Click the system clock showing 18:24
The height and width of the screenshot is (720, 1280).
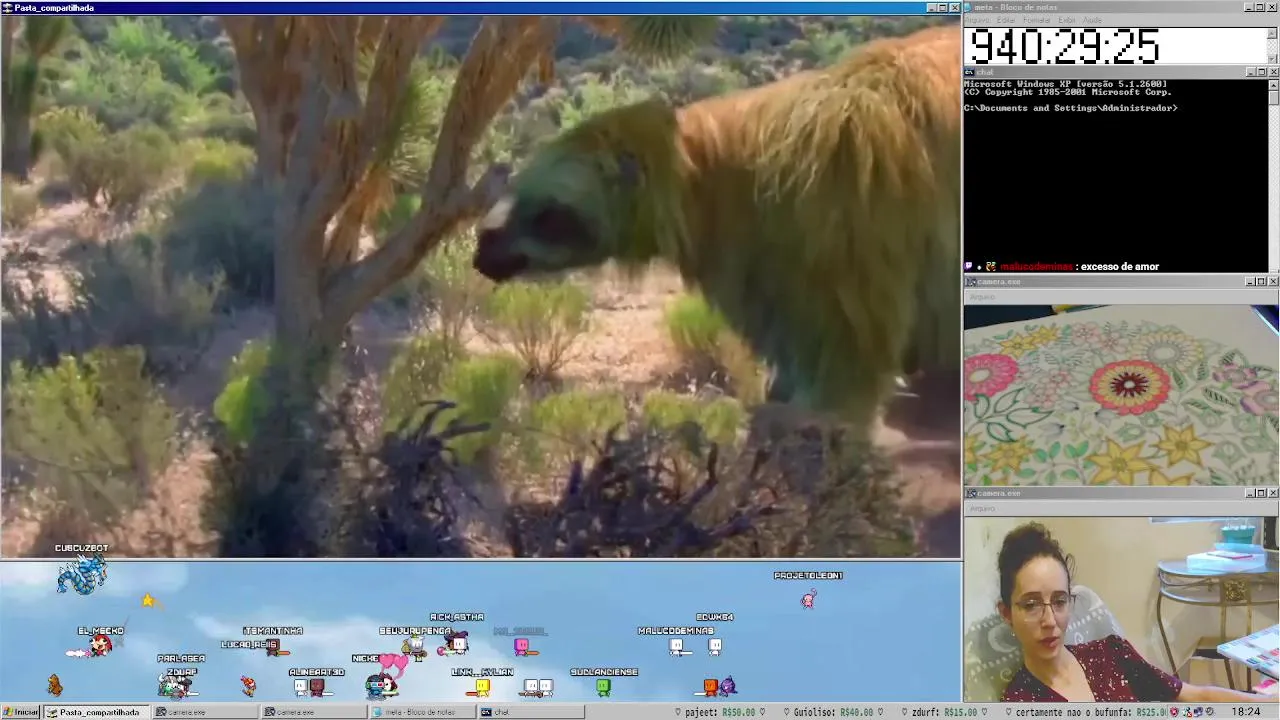click(1246, 712)
